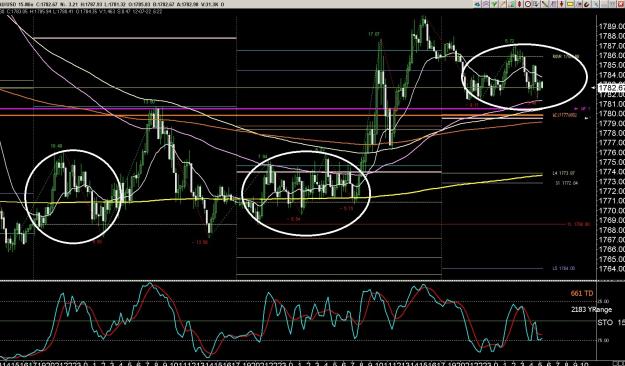Screen dimensions: 625x366
Task: Click the 2183 YRange indicator label
Action: tap(592, 309)
